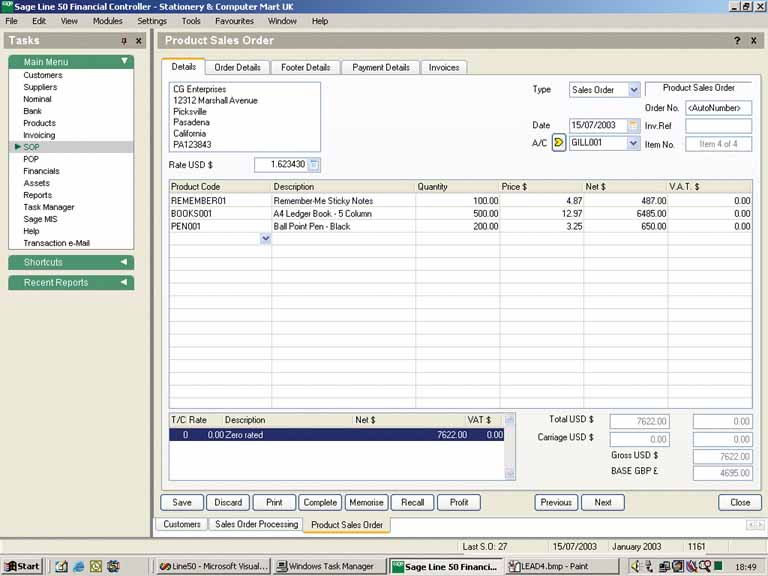Open the Modules menu

pyautogui.click(x=108, y=21)
